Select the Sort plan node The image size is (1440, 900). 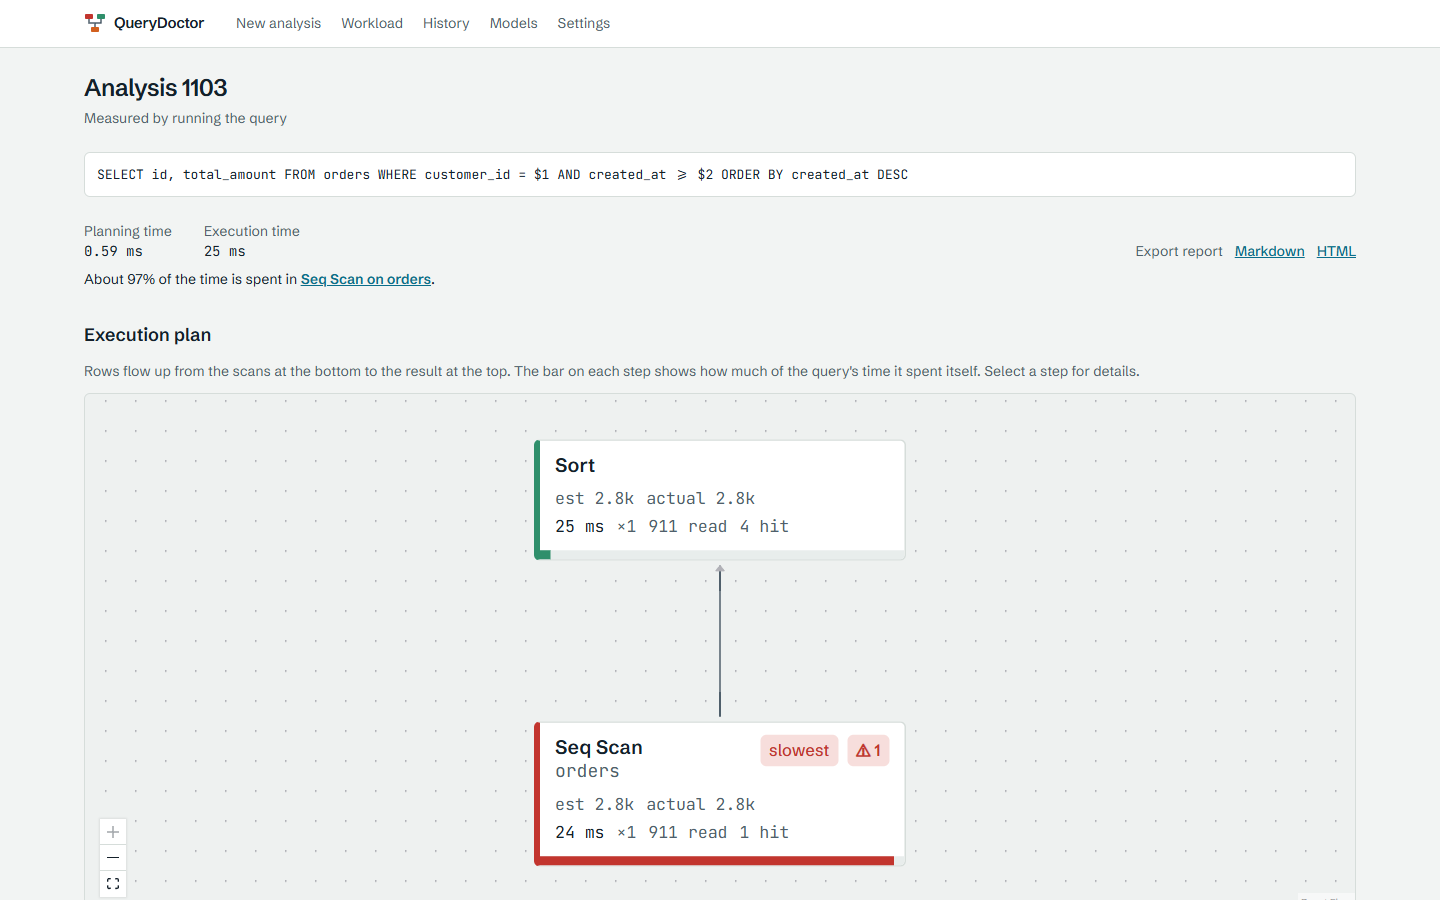(x=720, y=499)
